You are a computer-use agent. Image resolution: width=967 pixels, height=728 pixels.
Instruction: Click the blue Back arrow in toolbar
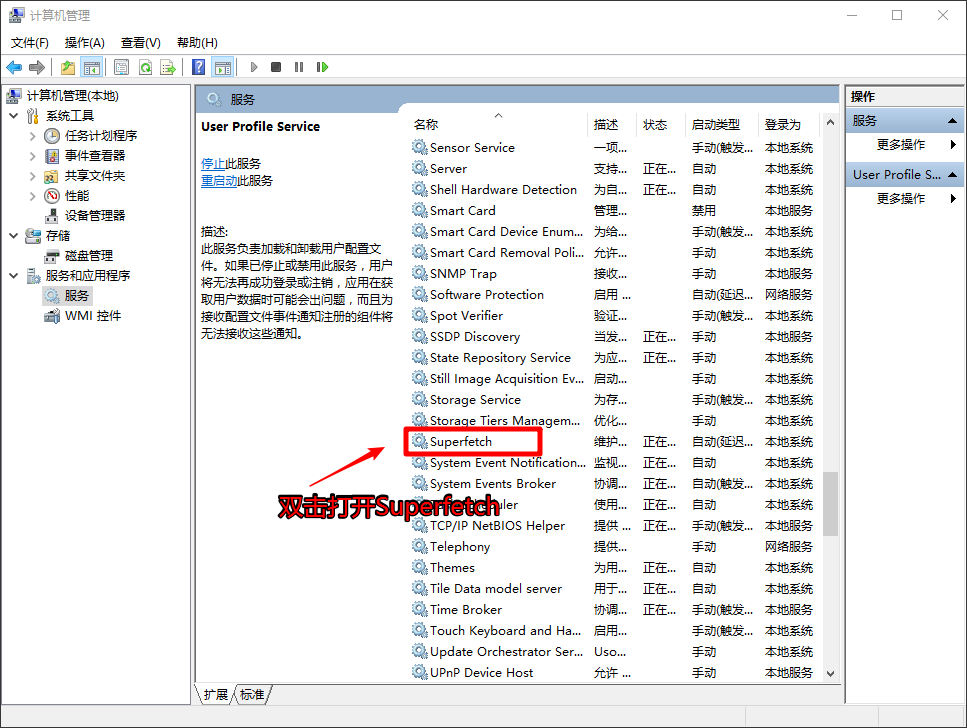click(14, 67)
